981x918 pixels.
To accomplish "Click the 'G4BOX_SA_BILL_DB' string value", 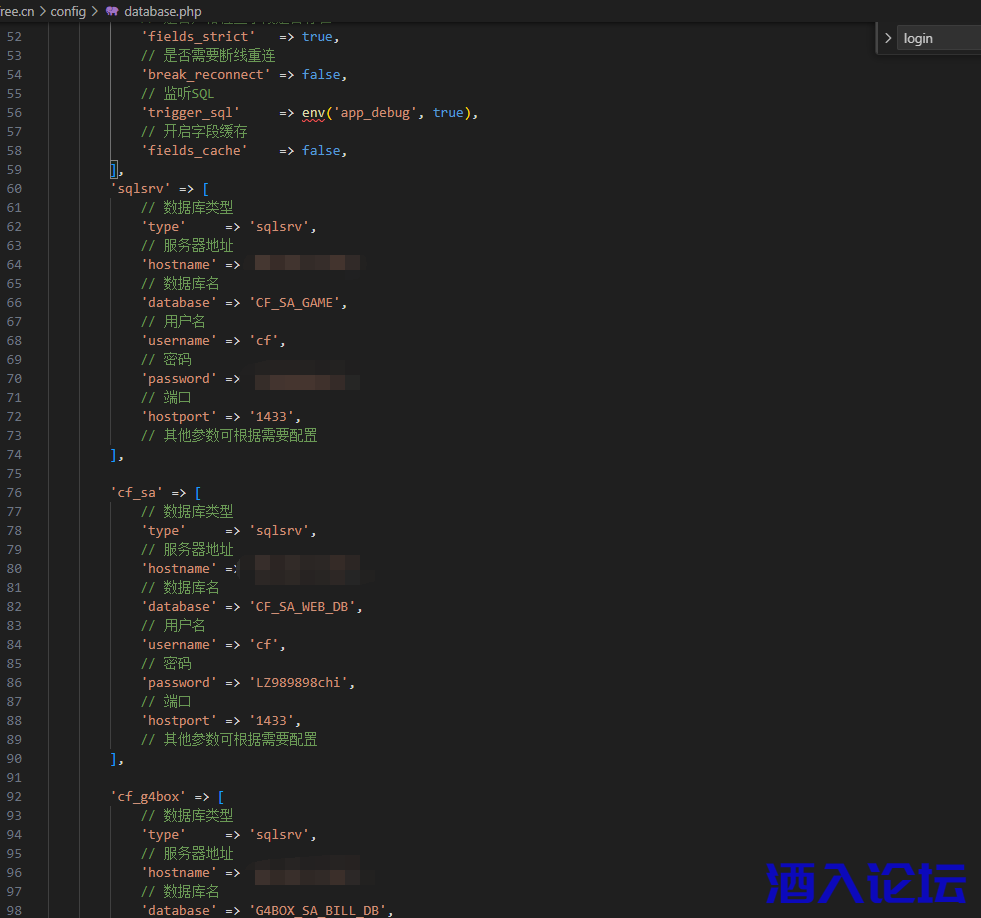I will [x=320, y=910].
